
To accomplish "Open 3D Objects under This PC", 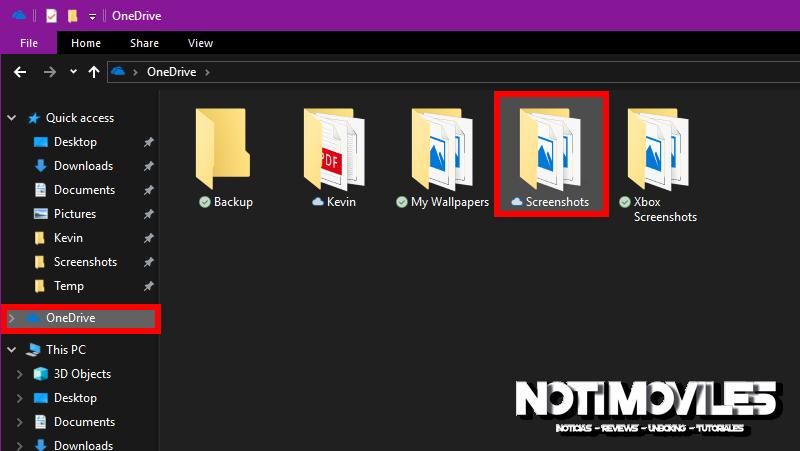I will click(x=82, y=374).
